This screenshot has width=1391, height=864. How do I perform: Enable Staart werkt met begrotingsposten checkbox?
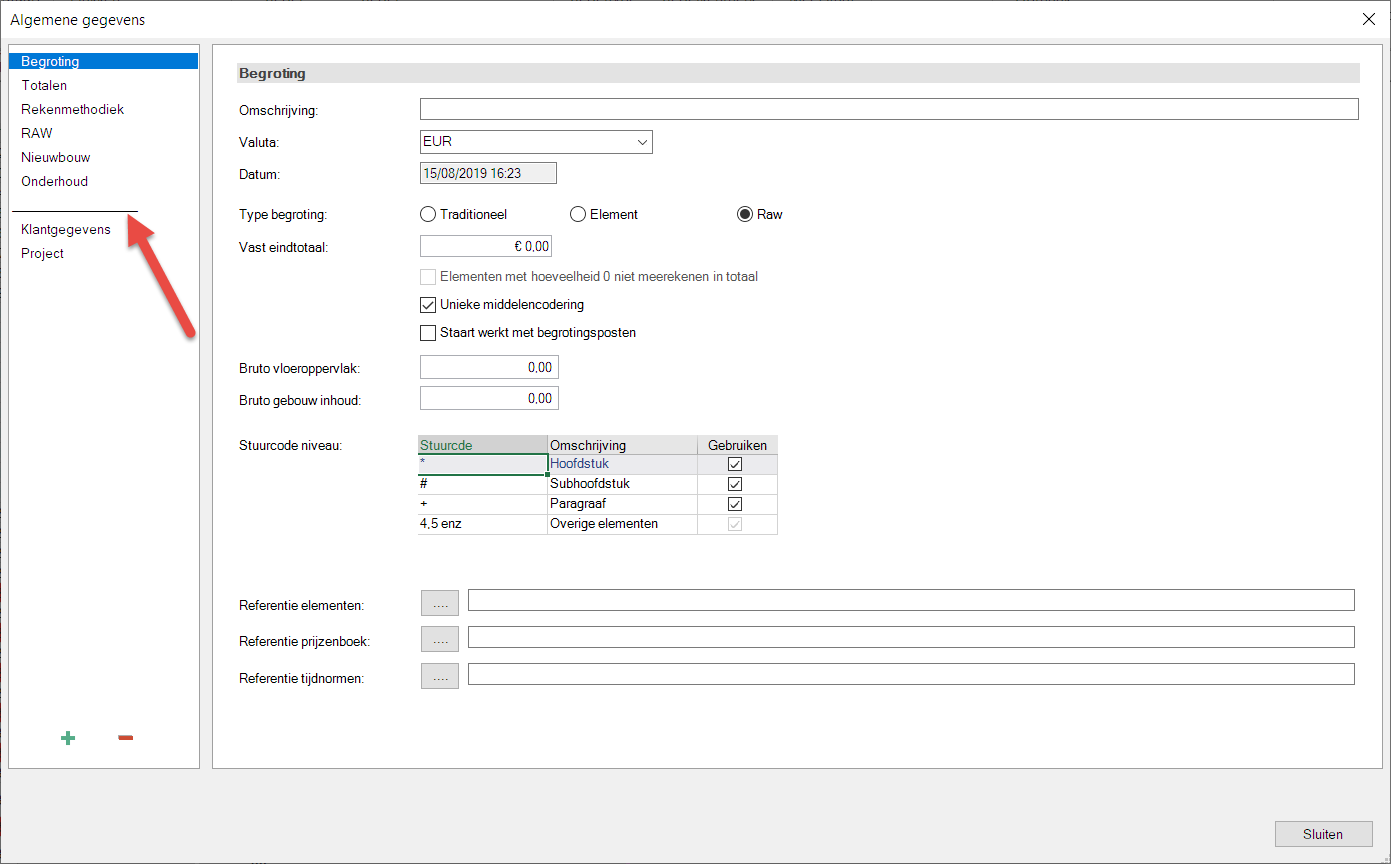(428, 332)
